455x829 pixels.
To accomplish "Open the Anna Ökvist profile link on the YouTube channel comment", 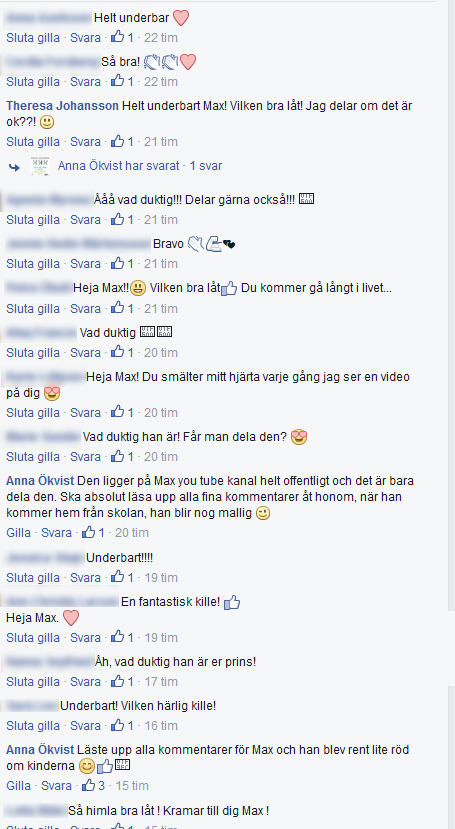I will tap(41, 482).
